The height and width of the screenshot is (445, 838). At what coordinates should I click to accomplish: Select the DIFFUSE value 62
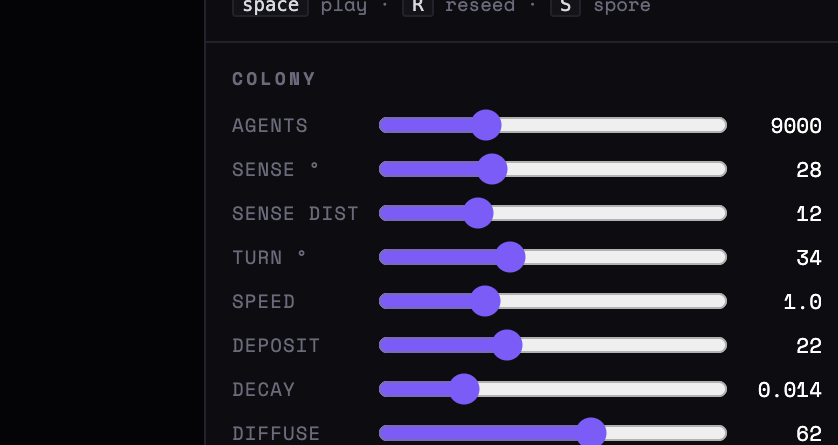click(809, 434)
